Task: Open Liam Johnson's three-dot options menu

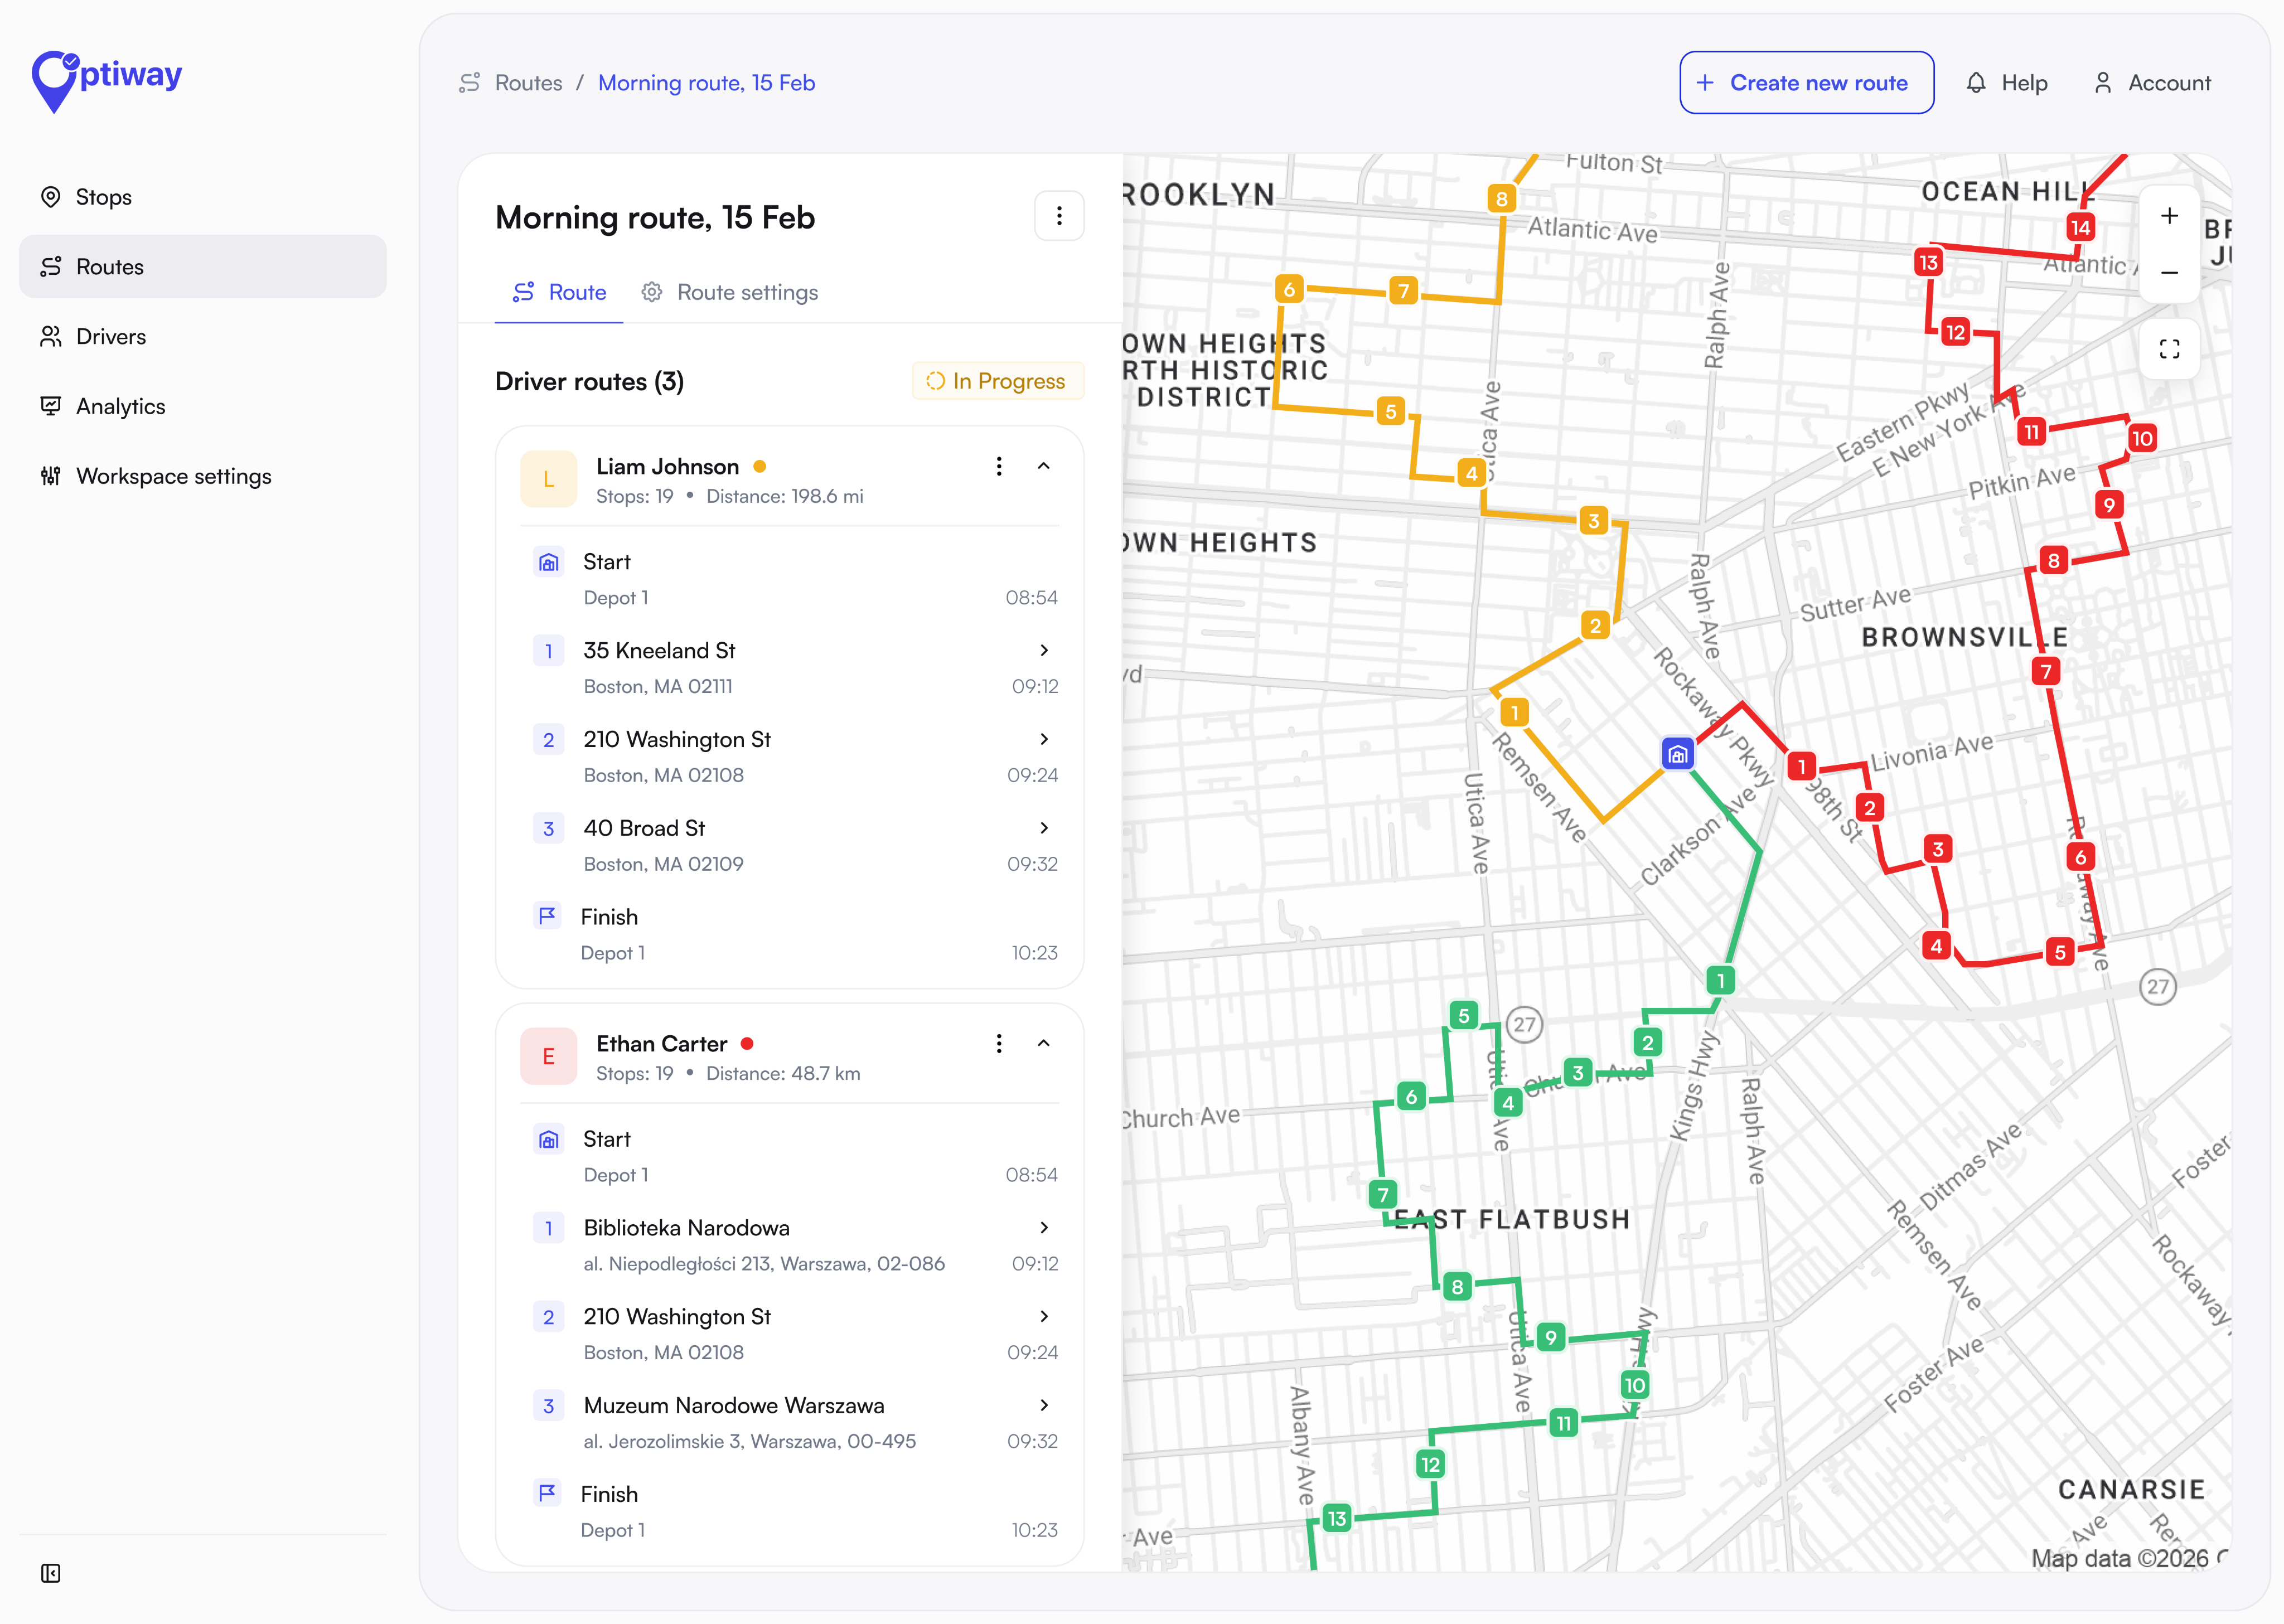Action: point(998,466)
